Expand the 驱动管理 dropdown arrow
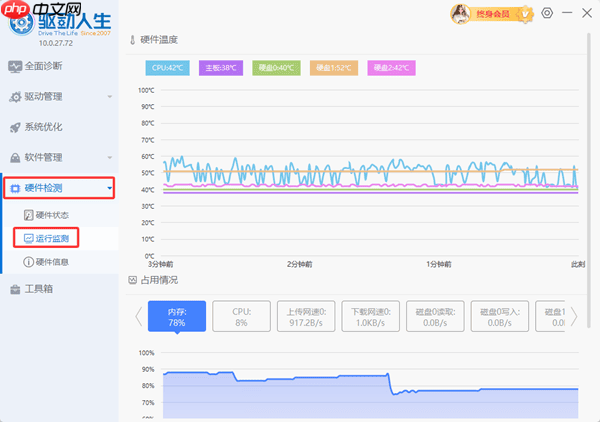The image size is (600, 422). [110, 96]
